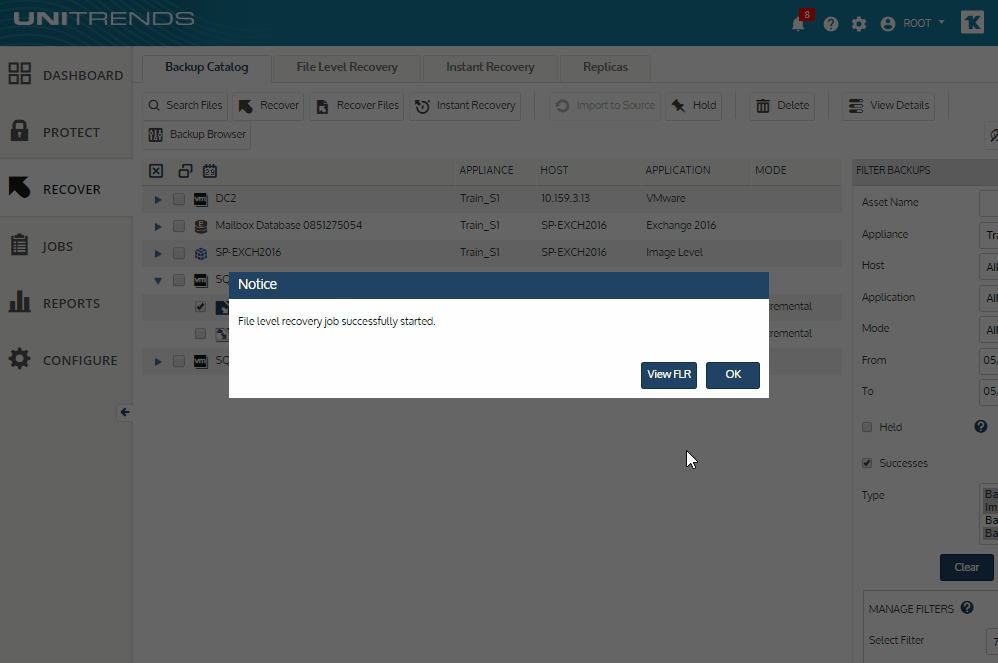
Task: Expand the last SQ asset row
Action: click(158, 362)
